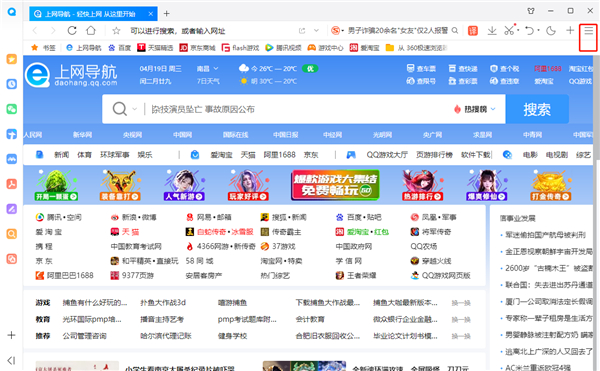The height and width of the screenshot is (371, 600).
Task: Collapse the left sidebar with arrow icon
Action: point(11,360)
